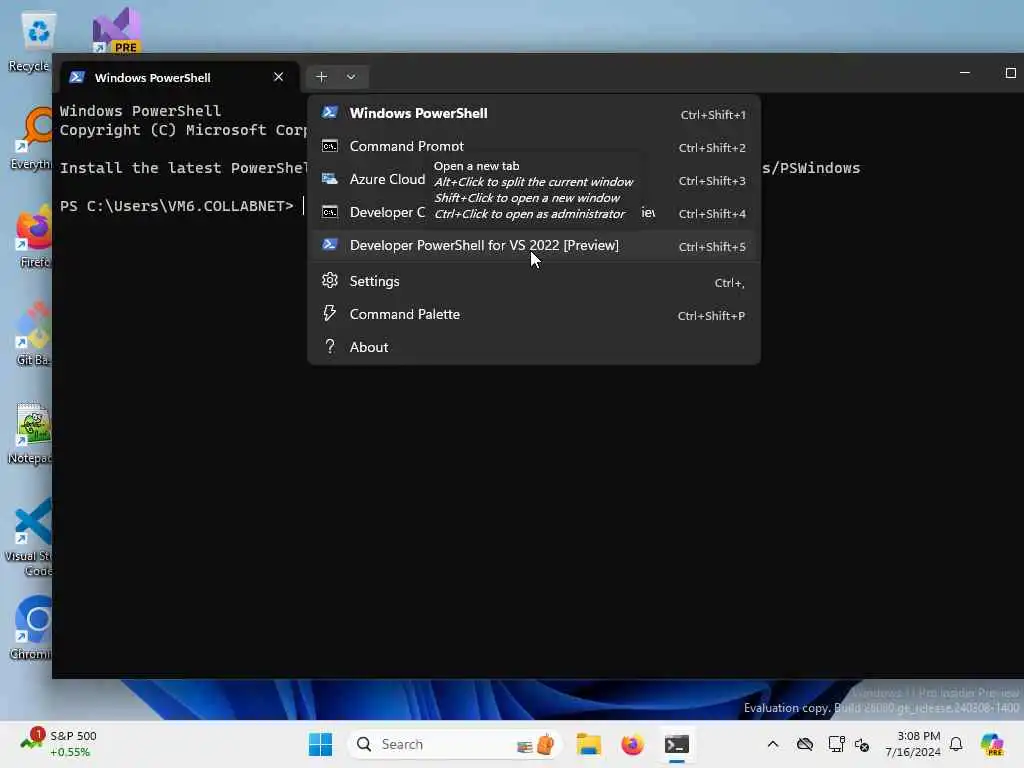Click the PS C:\Users\VM6.COLLABNET> prompt line

coord(177,206)
